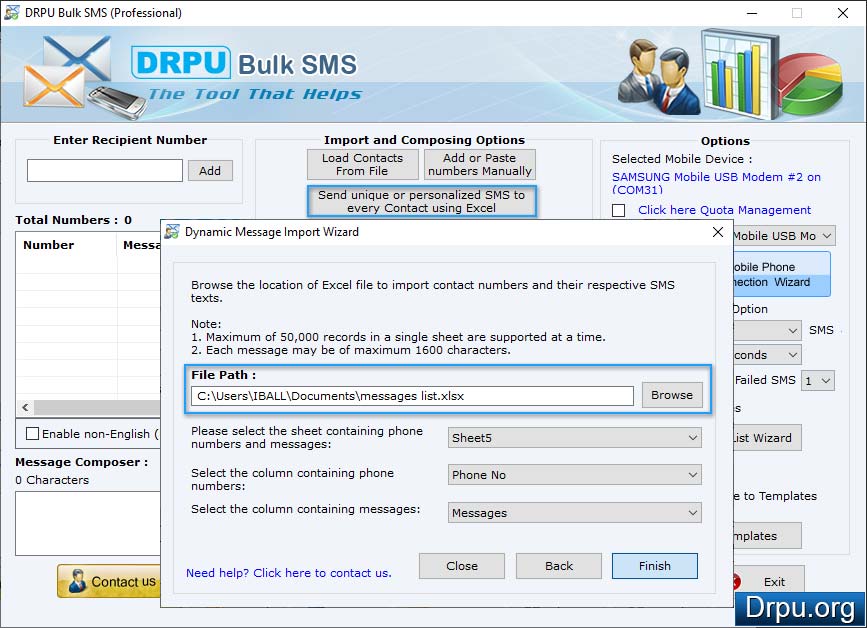The height and width of the screenshot is (628, 867).
Task: Enable the non-English checkbox
Action: (x=33, y=433)
